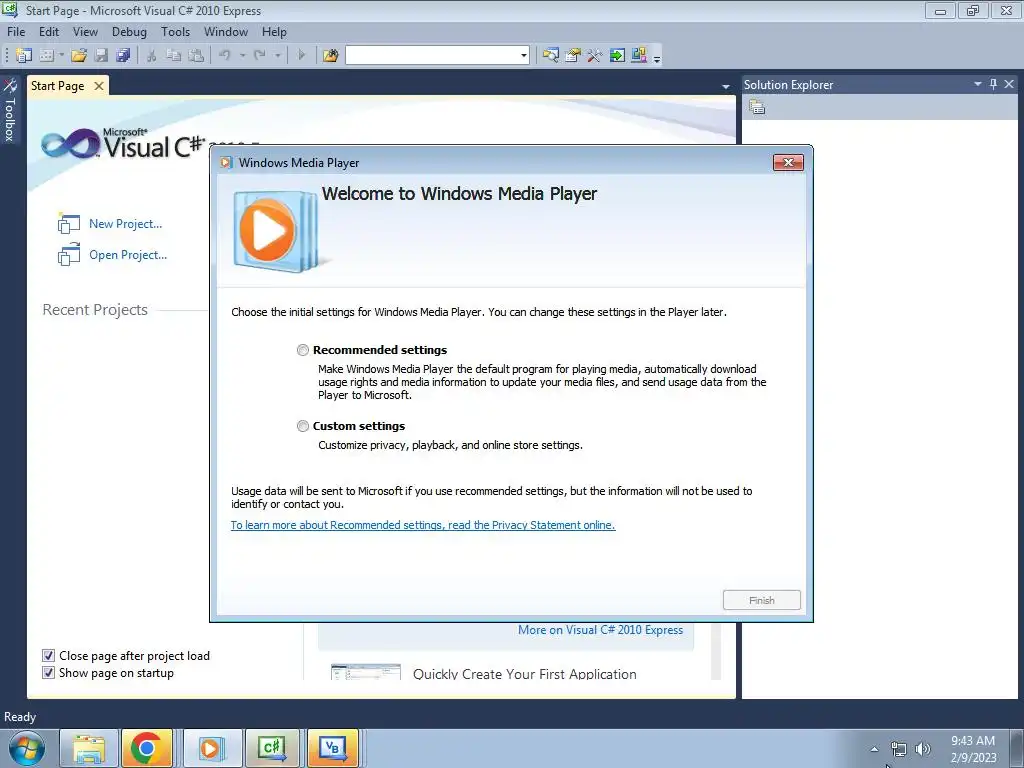
Task: Click the volume speaker tray icon
Action: (x=923, y=749)
